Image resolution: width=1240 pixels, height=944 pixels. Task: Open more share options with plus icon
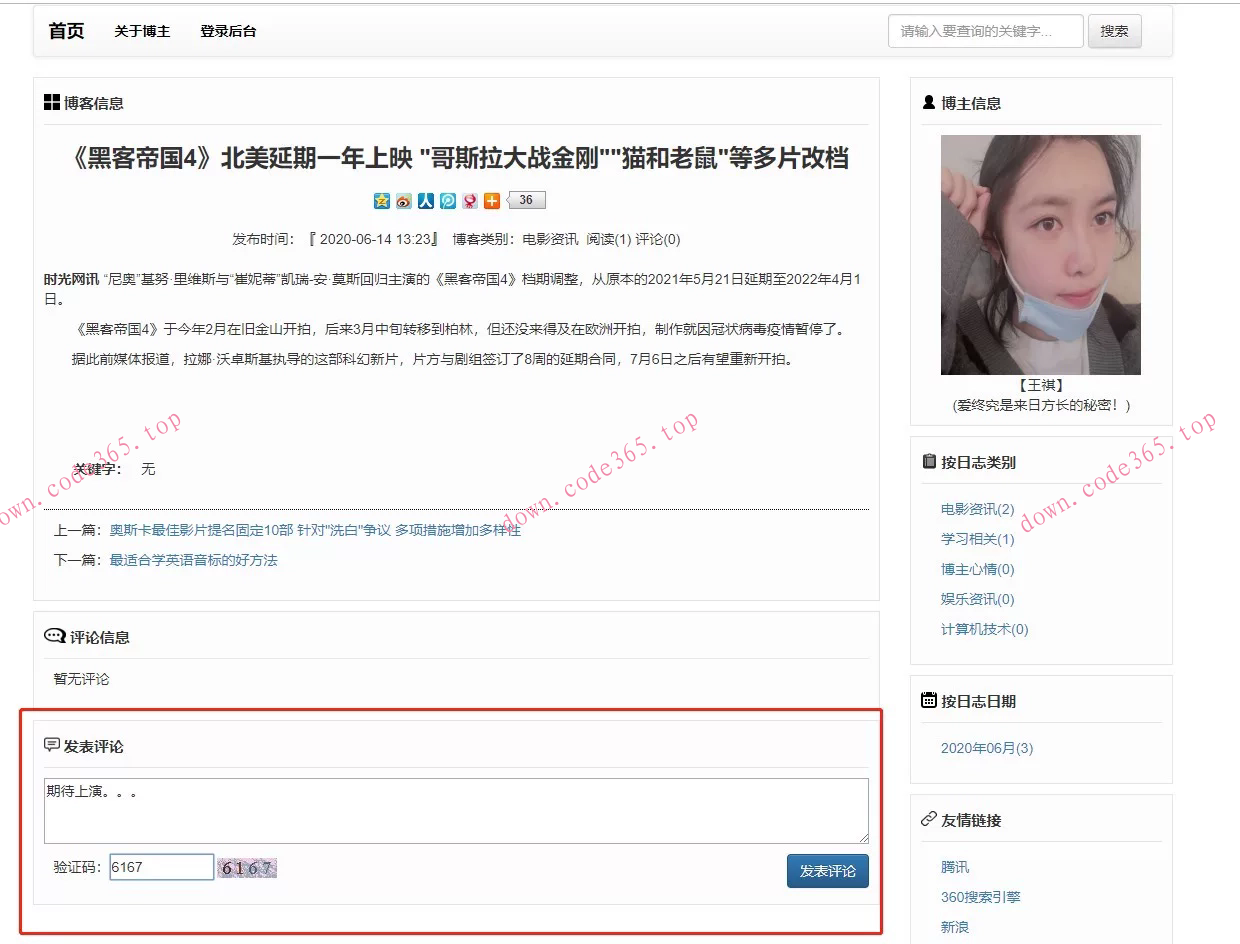pyautogui.click(x=490, y=200)
